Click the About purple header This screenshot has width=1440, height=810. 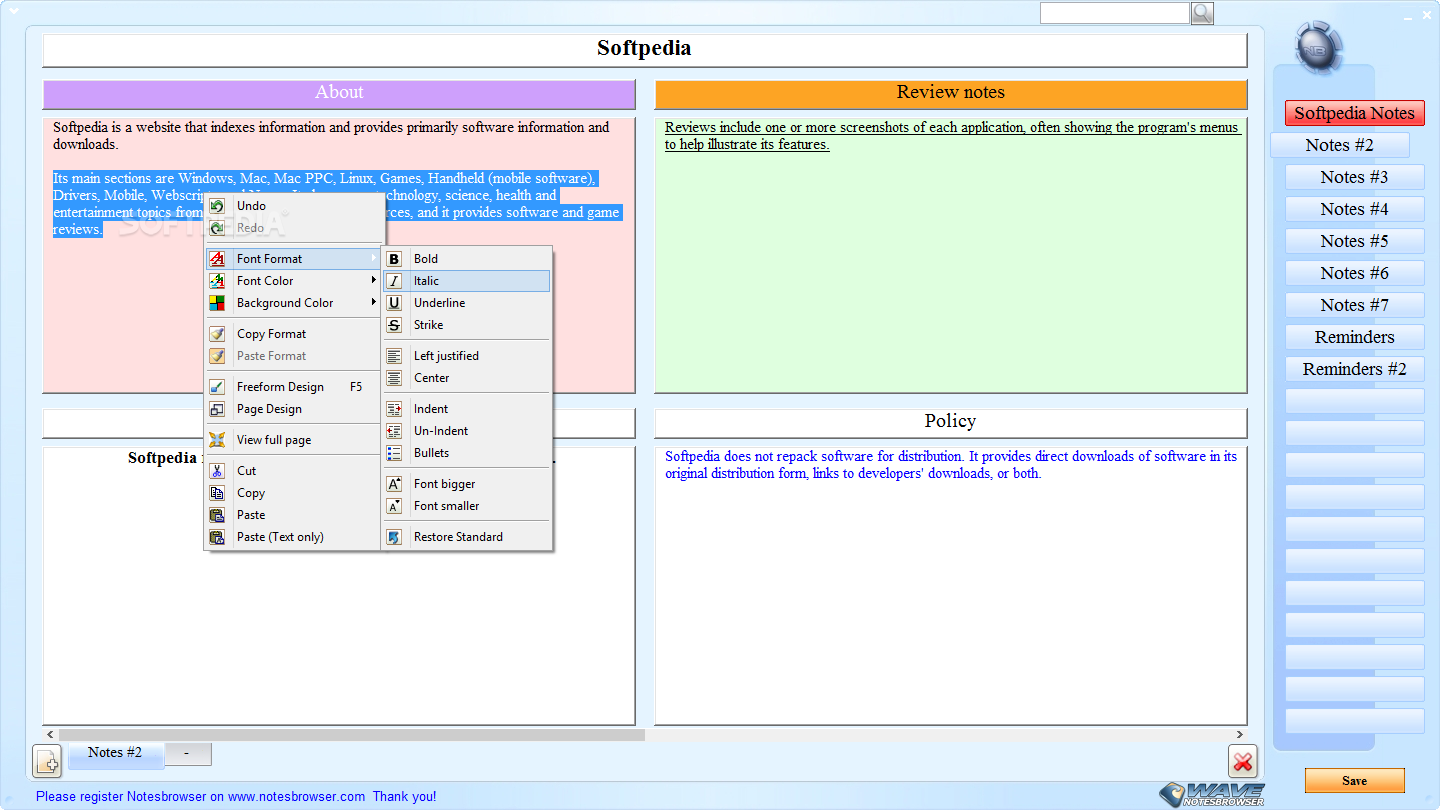(x=339, y=93)
